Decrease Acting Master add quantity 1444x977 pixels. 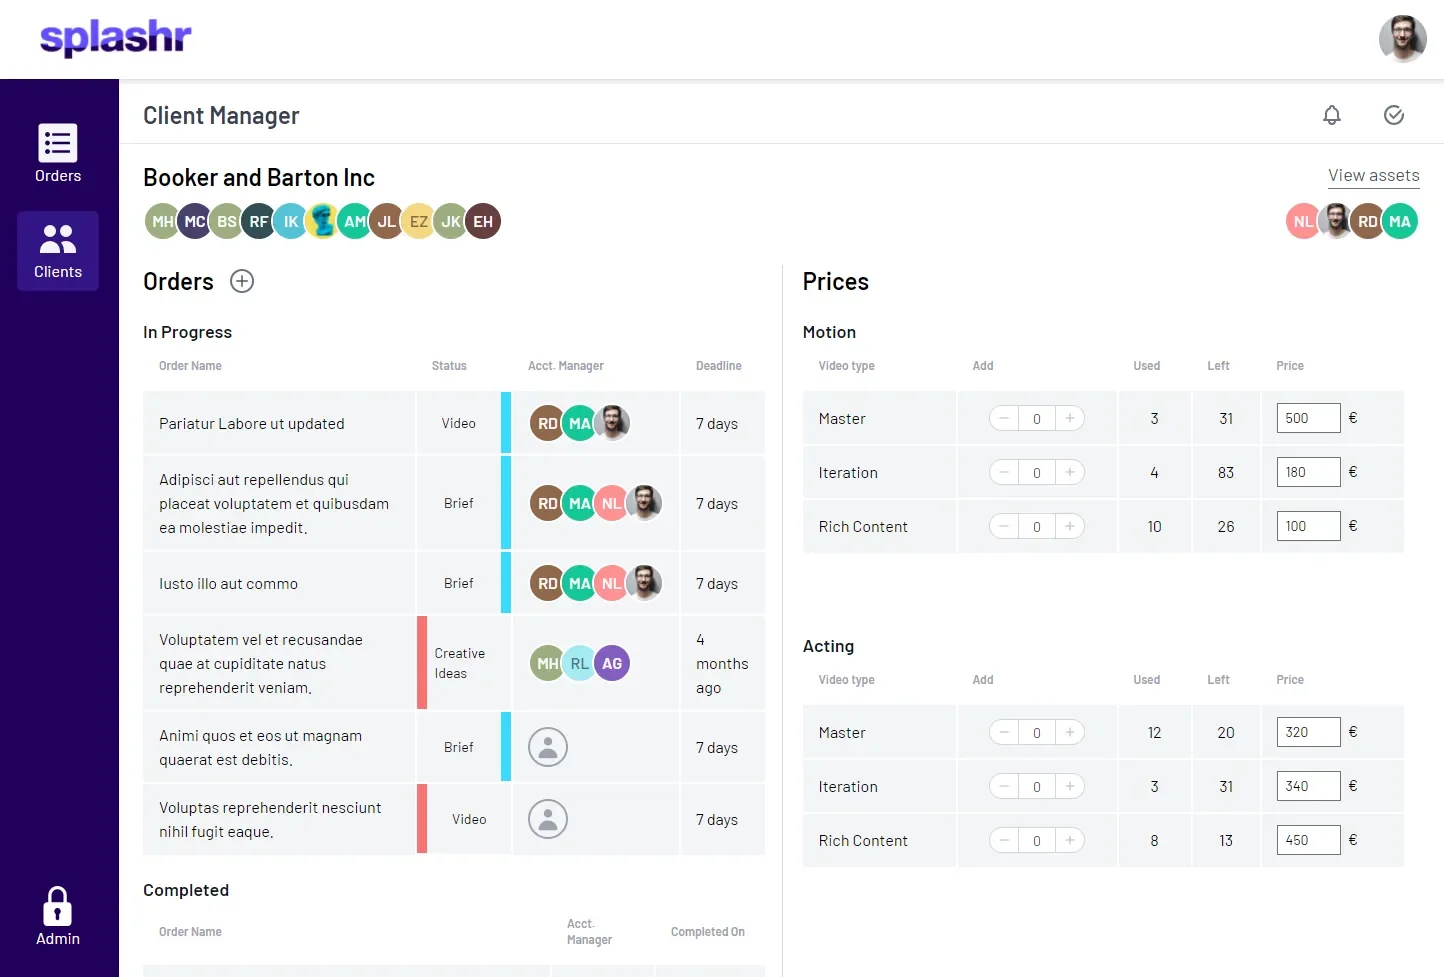pyautogui.click(x=1004, y=732)
